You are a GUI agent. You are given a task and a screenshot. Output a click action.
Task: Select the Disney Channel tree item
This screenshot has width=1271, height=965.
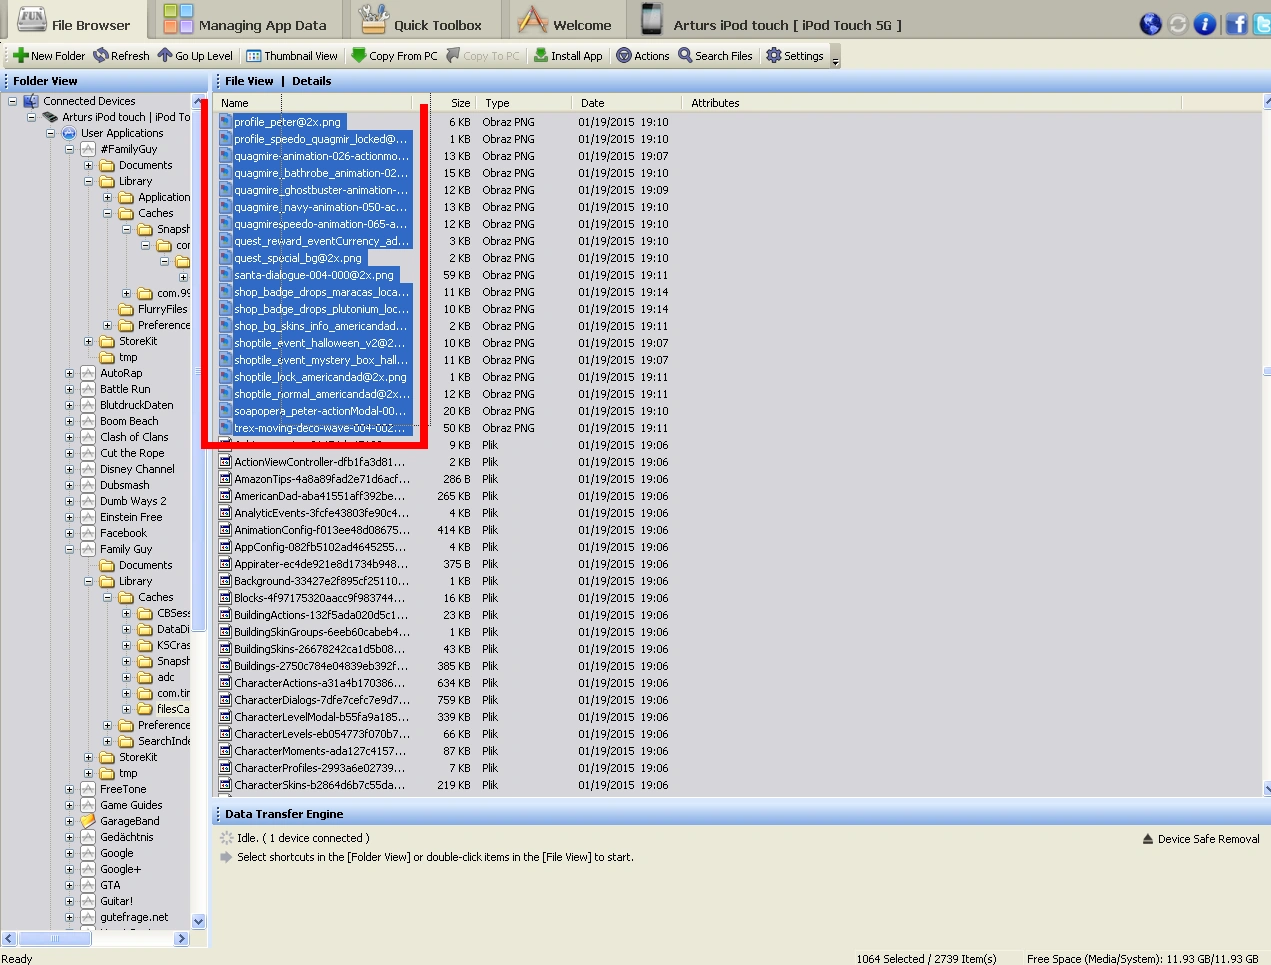[137, 469]
